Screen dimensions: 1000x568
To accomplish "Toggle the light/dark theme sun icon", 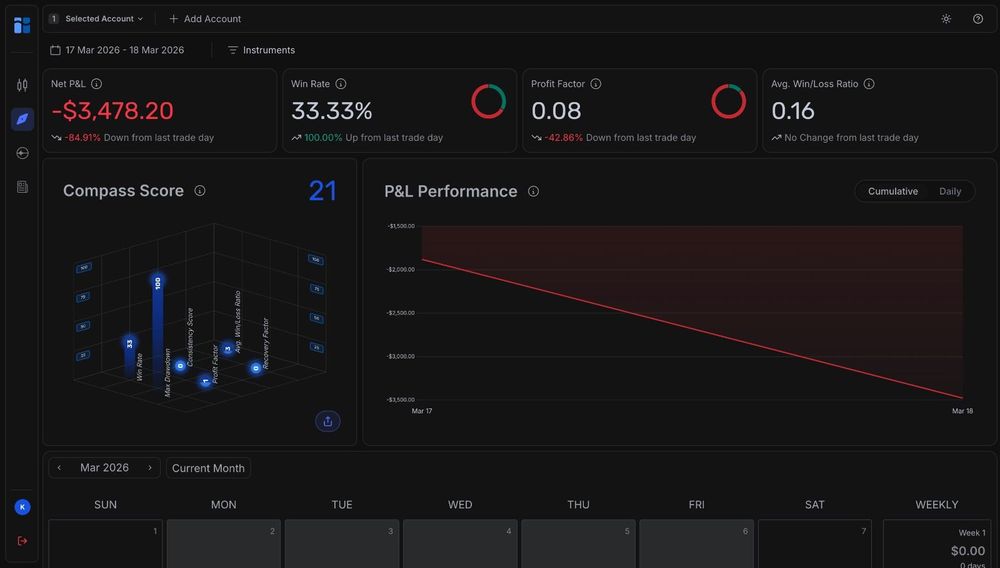I will coord(946,19).
